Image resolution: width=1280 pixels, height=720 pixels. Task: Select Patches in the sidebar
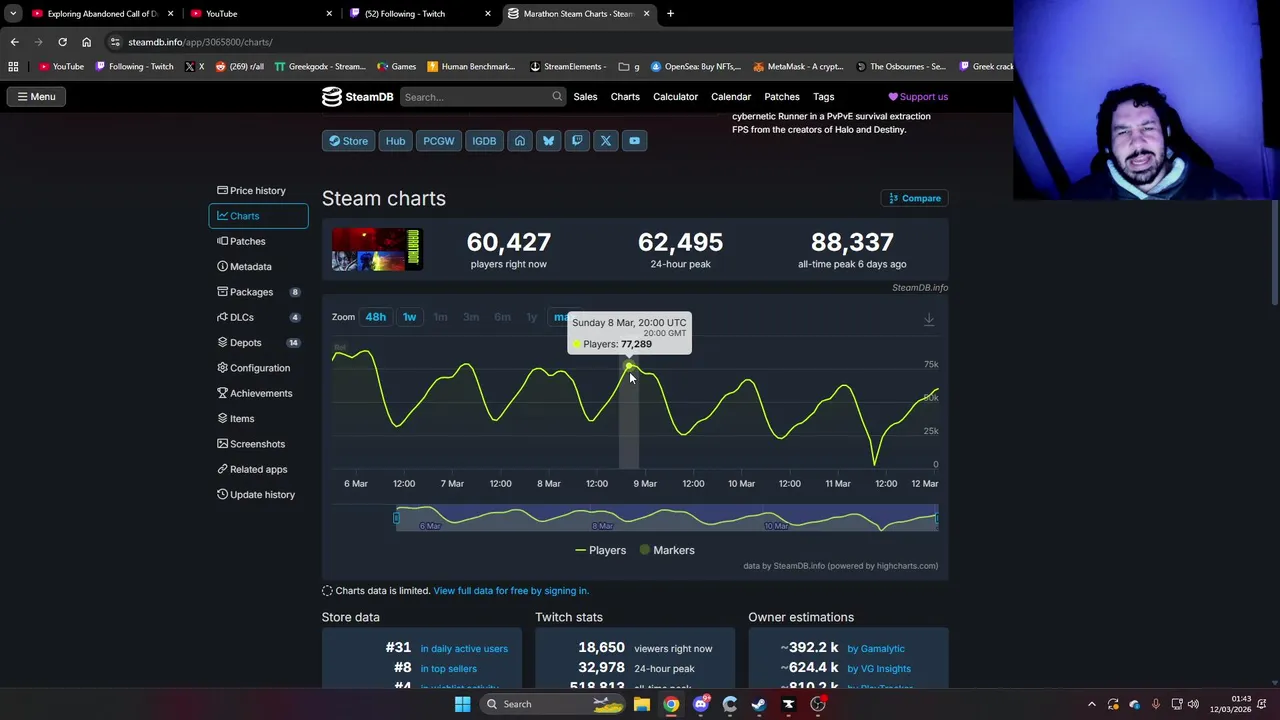pyautogui.click(x=258, y=241)
